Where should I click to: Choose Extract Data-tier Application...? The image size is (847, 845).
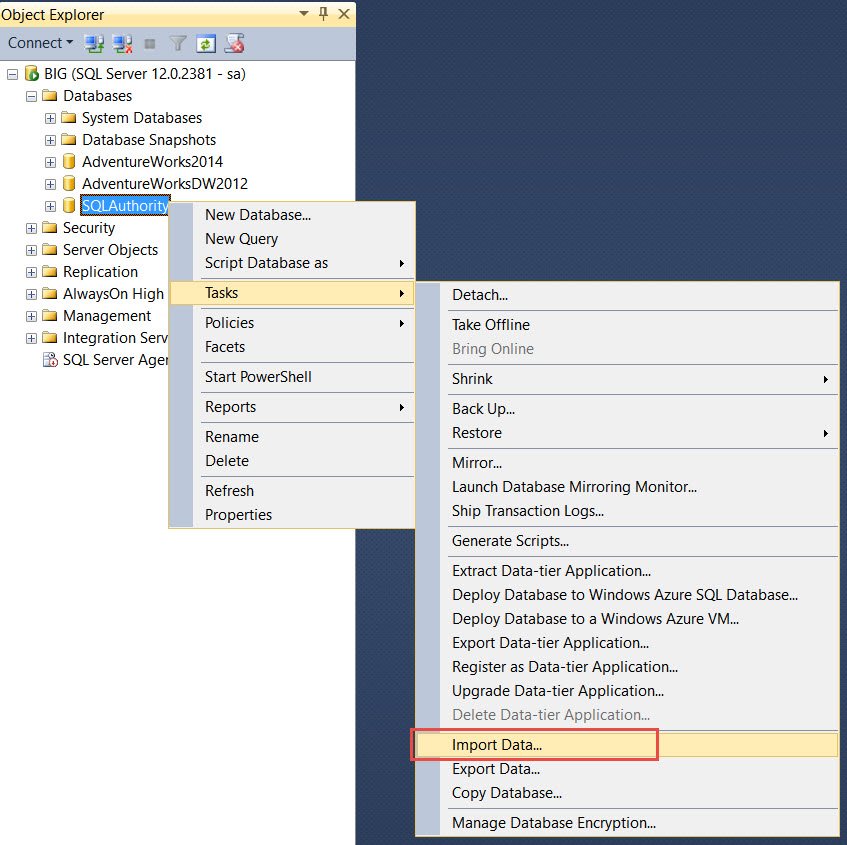(627, 571)
